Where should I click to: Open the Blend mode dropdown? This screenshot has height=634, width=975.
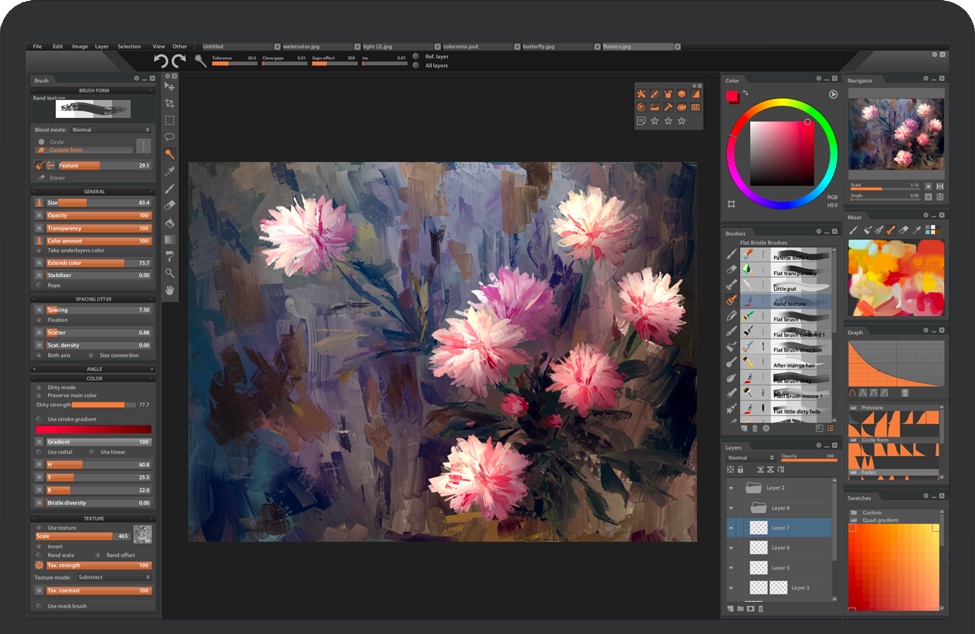(110, 130)
